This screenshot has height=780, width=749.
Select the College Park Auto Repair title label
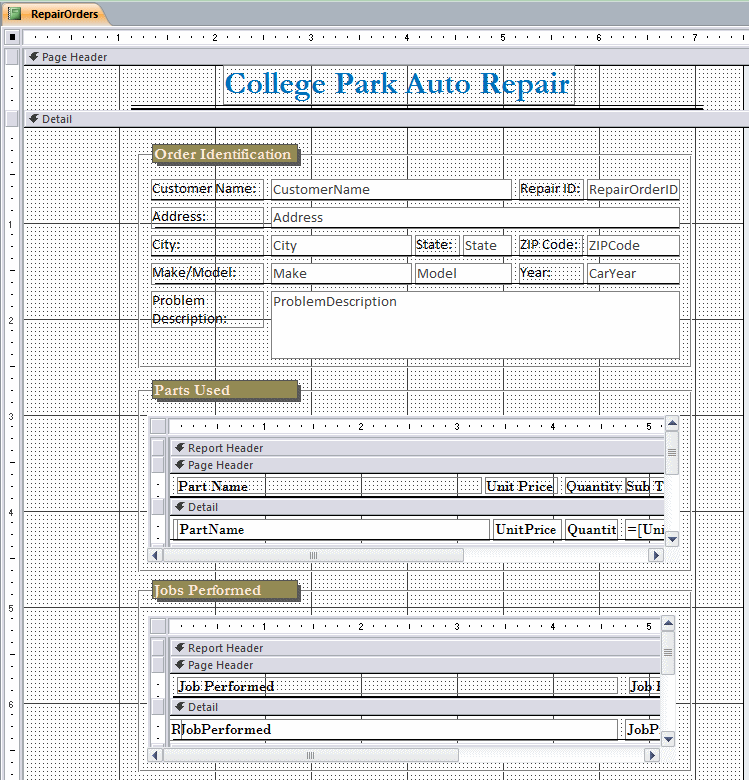point(398,85)
